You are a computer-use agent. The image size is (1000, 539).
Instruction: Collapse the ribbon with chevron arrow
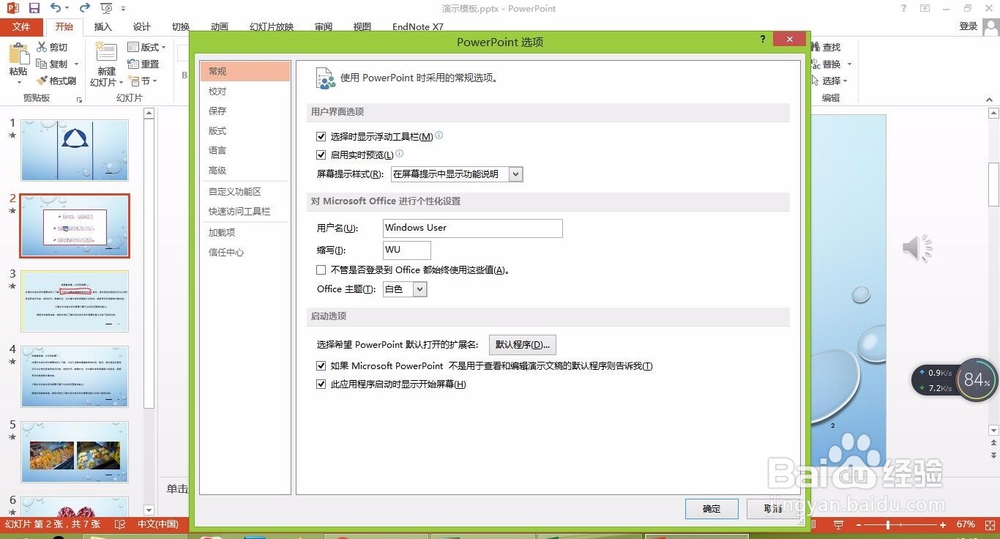[989, 100]
